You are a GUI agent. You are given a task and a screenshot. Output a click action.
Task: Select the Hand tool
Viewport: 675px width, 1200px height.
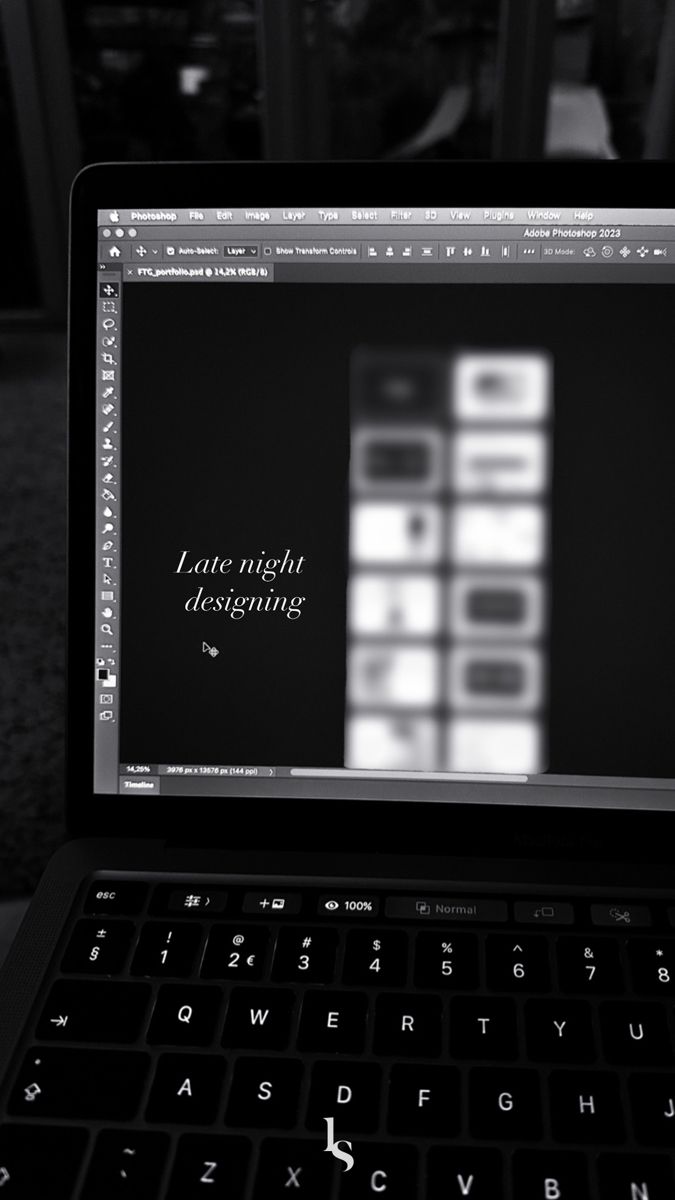click(109, 613)
